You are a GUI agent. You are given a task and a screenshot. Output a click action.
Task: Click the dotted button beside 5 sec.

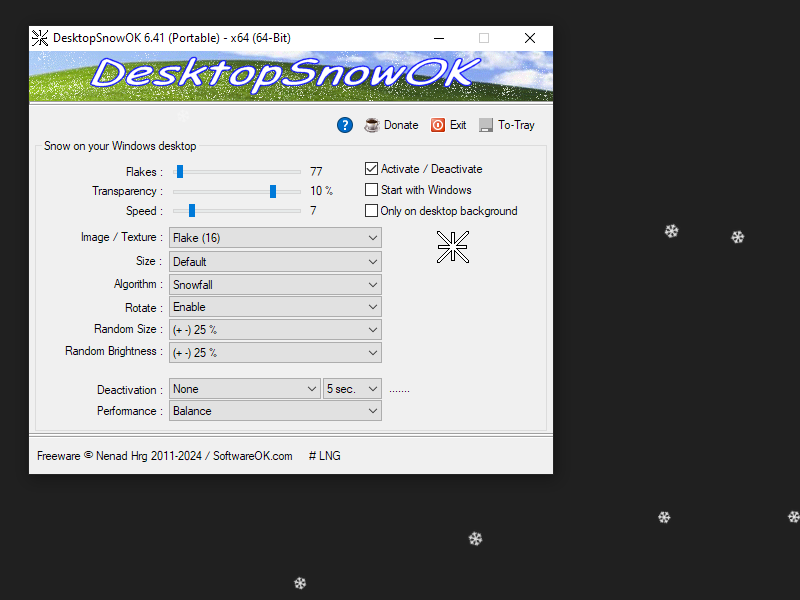pyautogui.click(x=399, y=389)
